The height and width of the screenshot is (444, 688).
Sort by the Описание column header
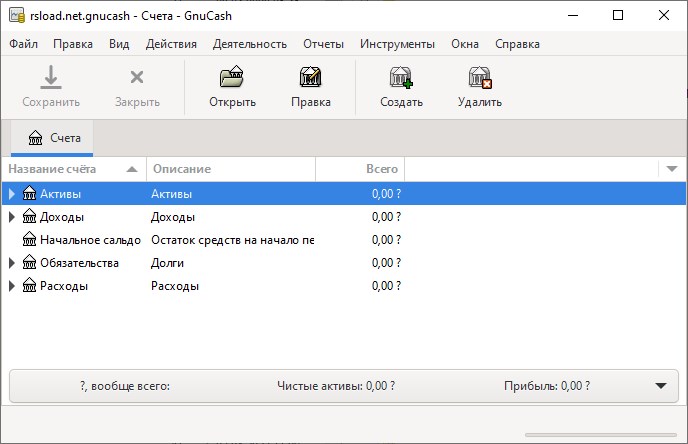tap(231, 169)
